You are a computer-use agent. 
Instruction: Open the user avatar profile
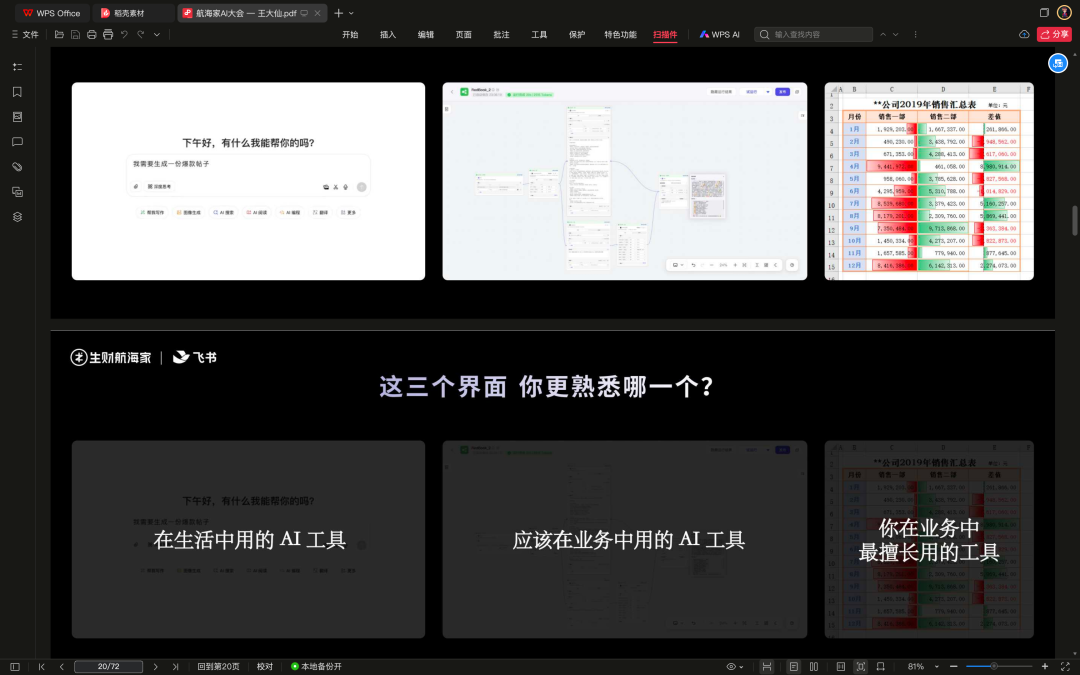pyautogui.click(x=1064, y=13)
